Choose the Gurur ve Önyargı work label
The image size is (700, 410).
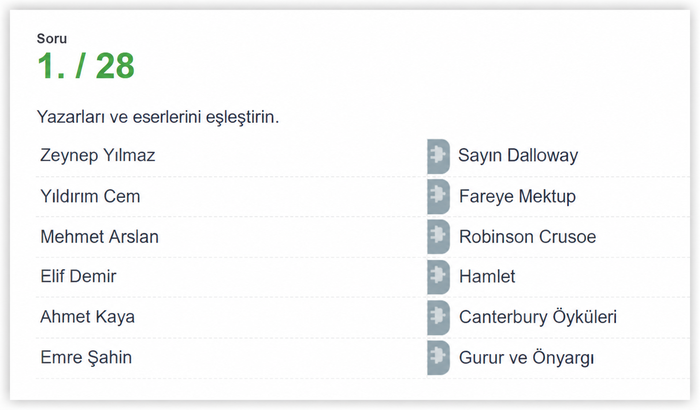click(x=526, y=358)
